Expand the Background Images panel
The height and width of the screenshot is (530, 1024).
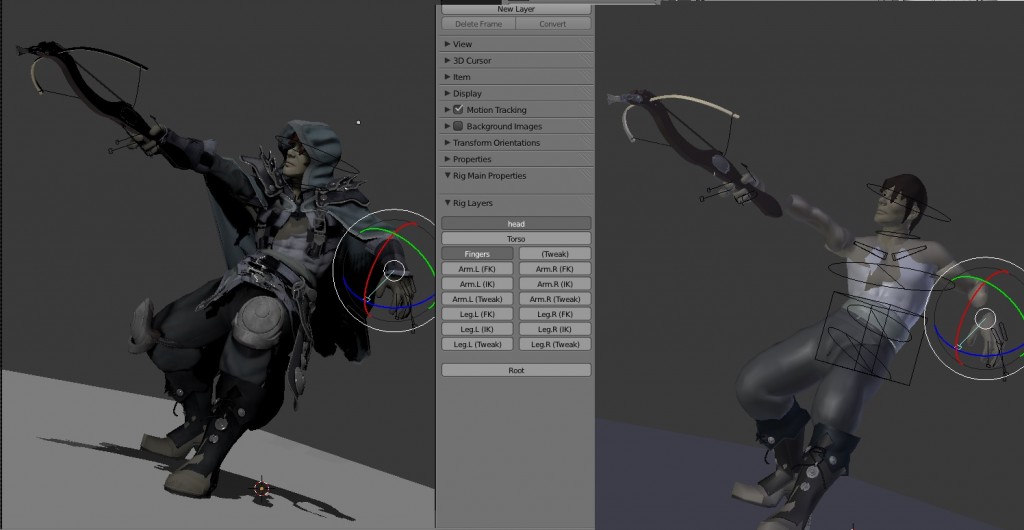(447, 126)
